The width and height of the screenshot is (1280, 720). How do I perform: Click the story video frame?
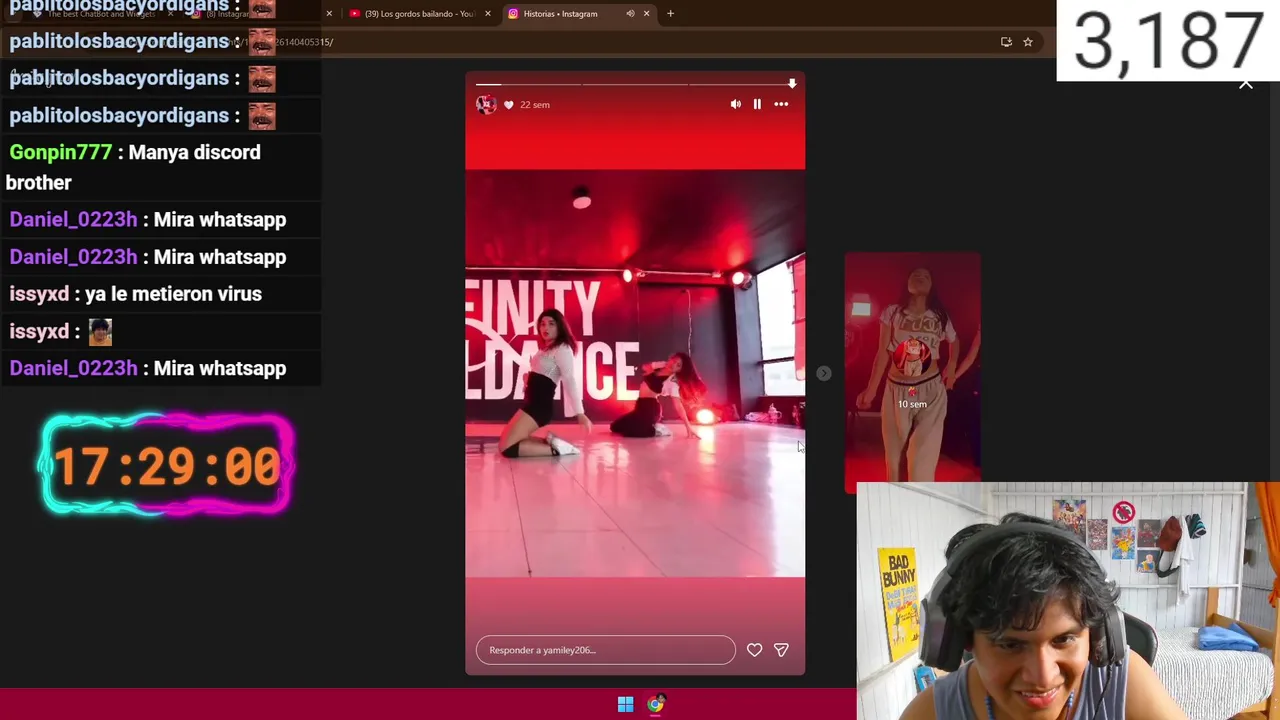point(635,373)
